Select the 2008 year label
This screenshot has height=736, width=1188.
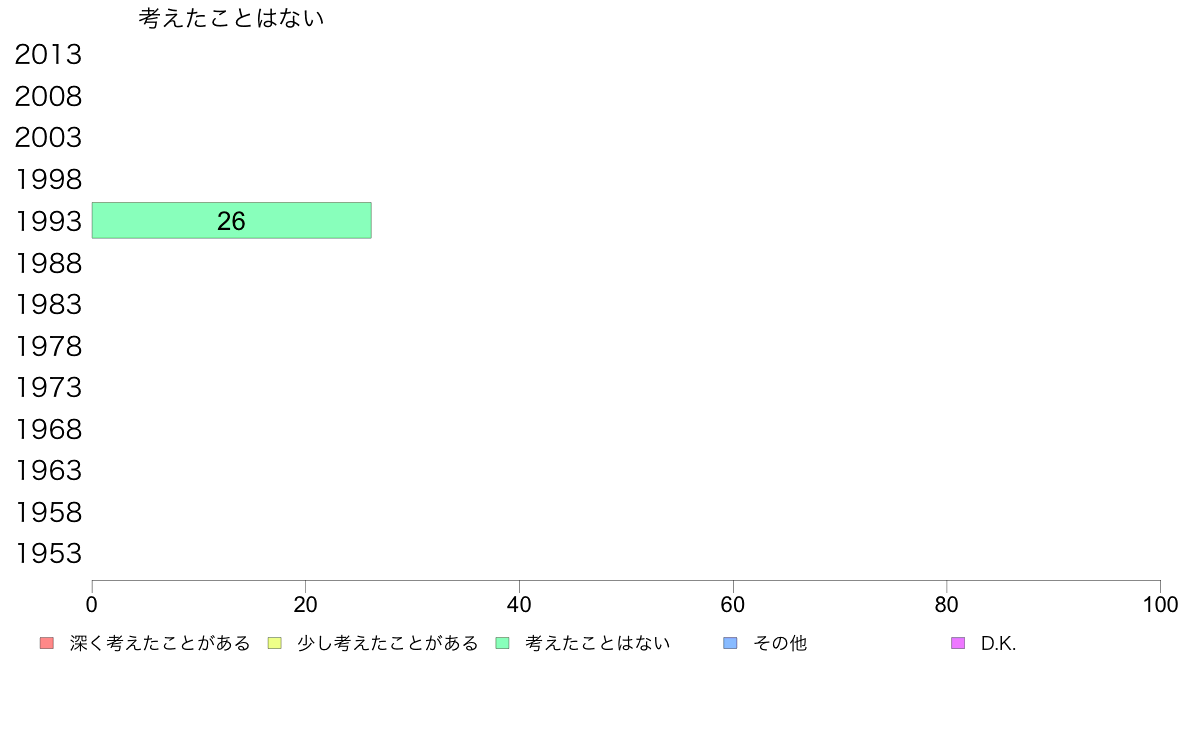tap(48, 96)
